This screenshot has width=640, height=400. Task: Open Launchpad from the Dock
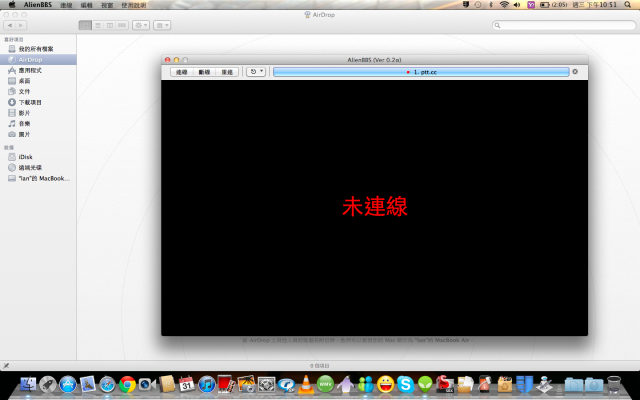[48, 384]
